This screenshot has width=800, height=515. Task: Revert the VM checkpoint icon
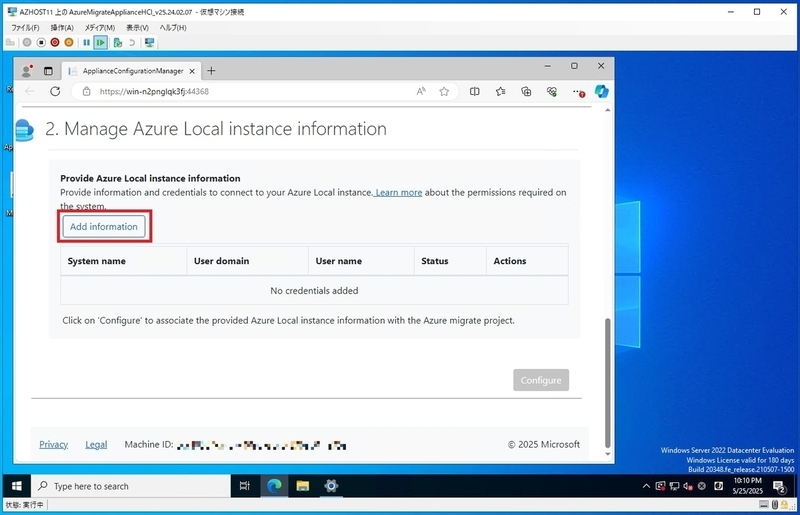132,42
